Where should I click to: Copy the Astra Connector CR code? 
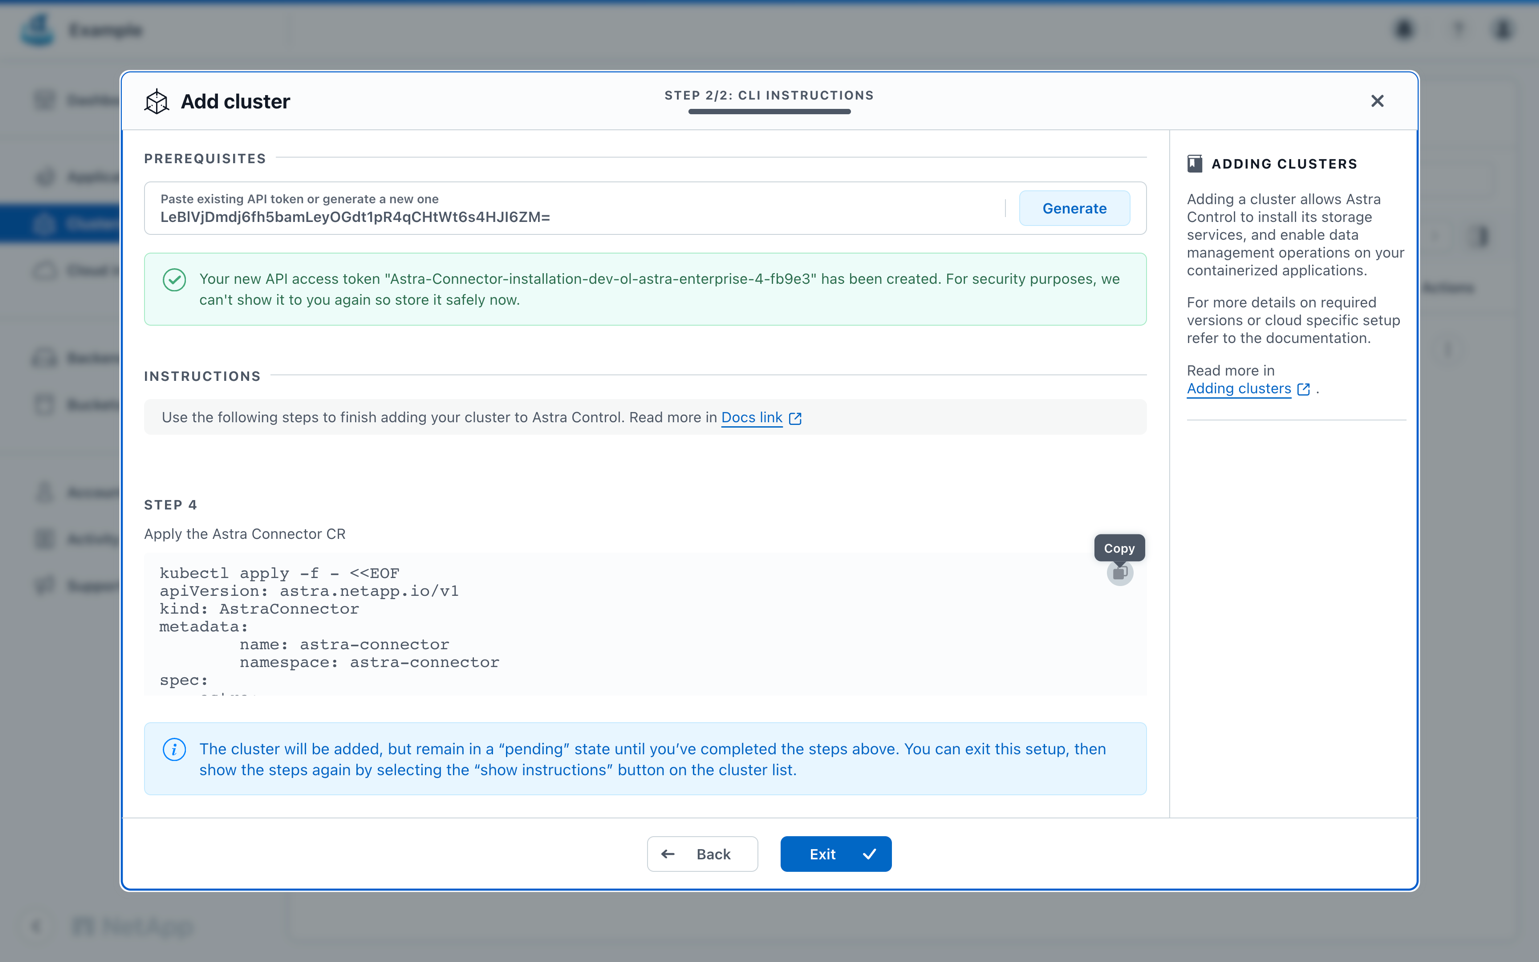(x=1119, y=573)
